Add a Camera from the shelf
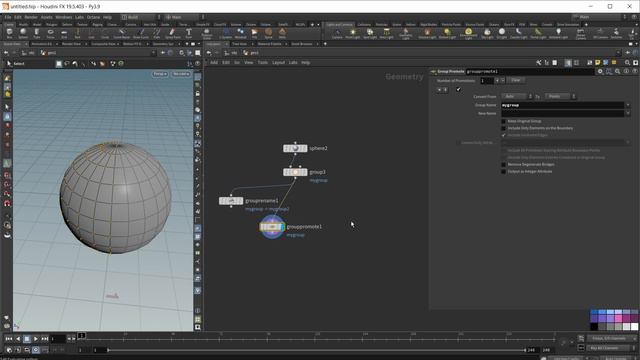 point(337,33)
